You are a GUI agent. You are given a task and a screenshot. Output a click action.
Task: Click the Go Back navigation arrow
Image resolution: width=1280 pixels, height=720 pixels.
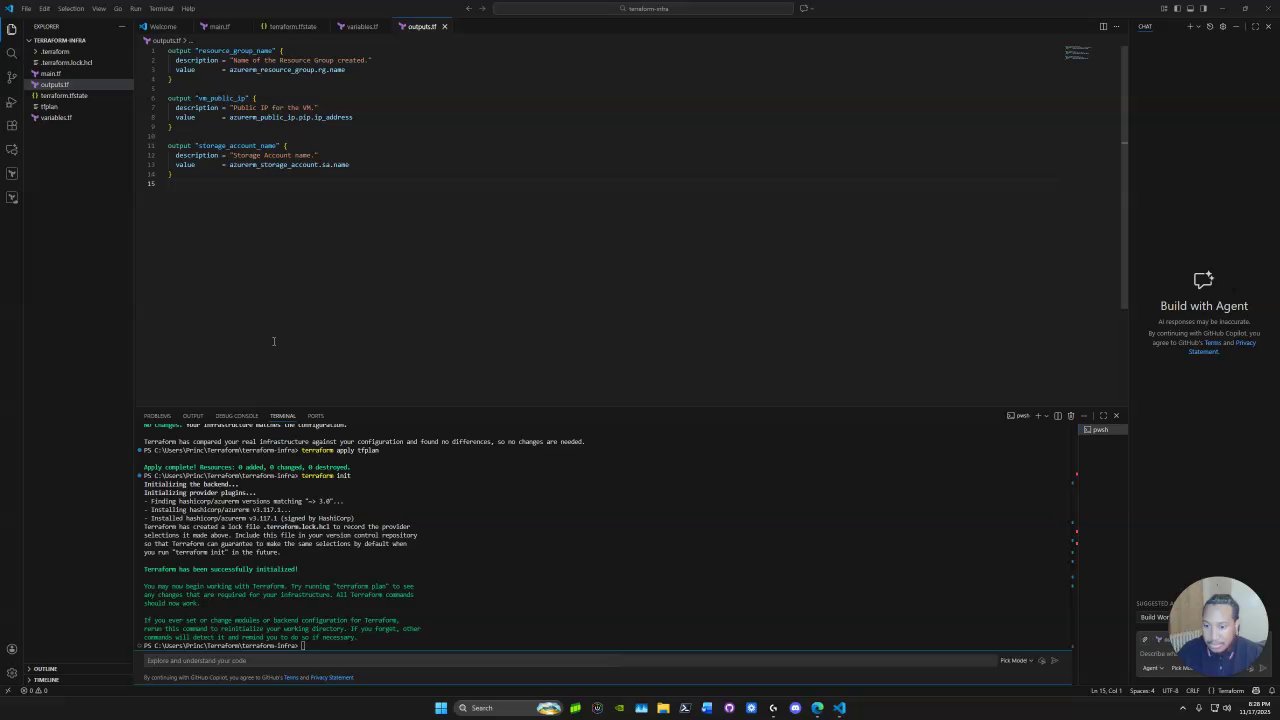pos(468,9)
